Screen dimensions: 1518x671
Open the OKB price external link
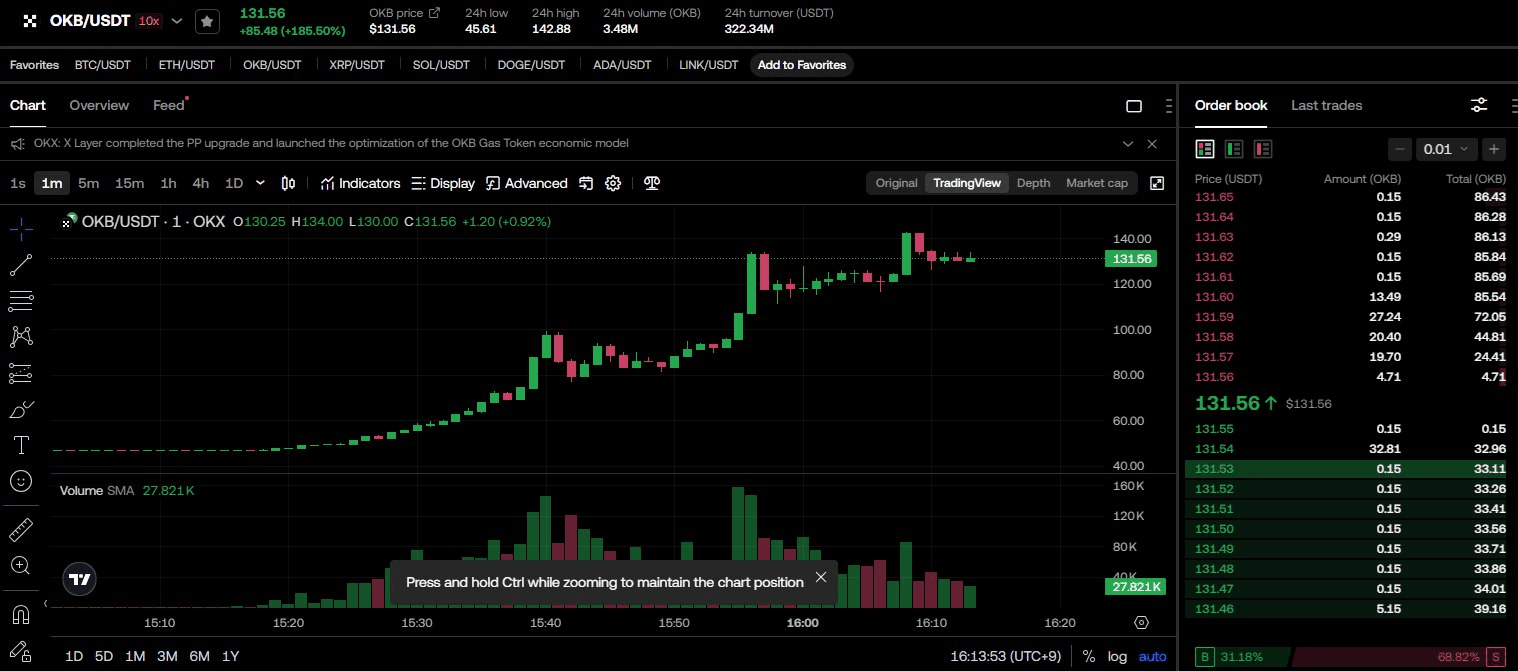pos(434,13)
